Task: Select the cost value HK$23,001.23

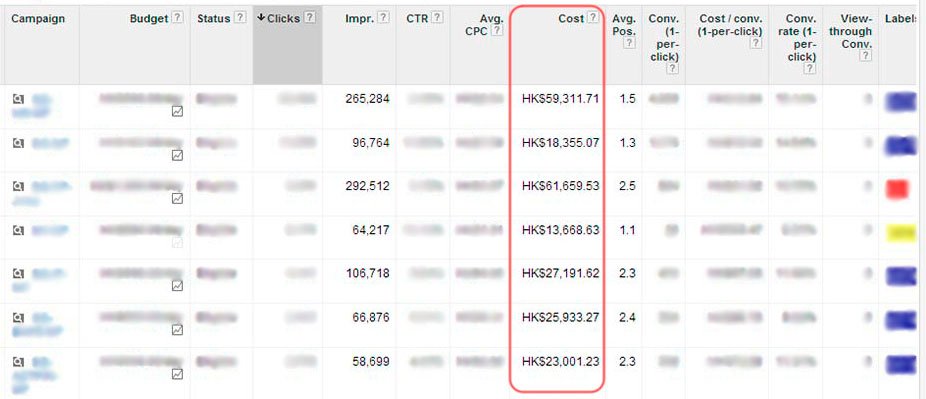Action: pyautogui.click(x=560, y=361)
